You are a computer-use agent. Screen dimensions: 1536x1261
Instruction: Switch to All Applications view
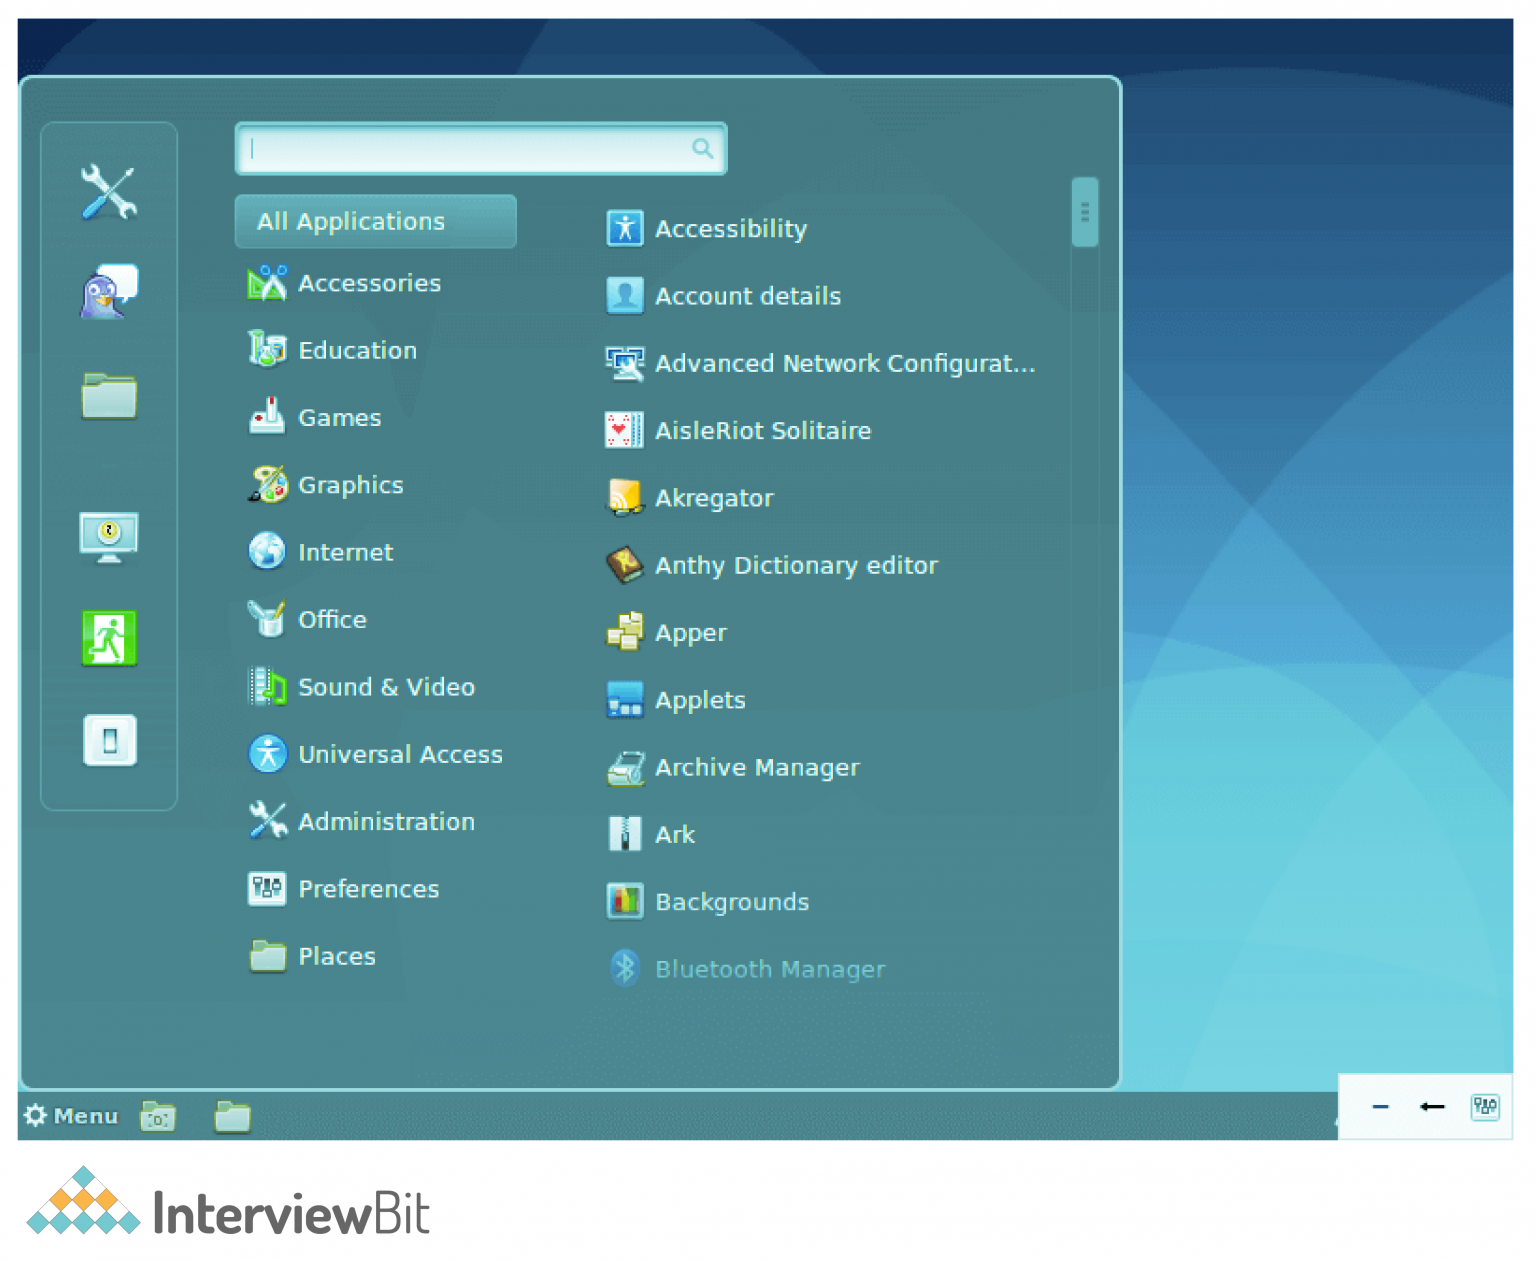pyautogui.click(x=350, y=221)
